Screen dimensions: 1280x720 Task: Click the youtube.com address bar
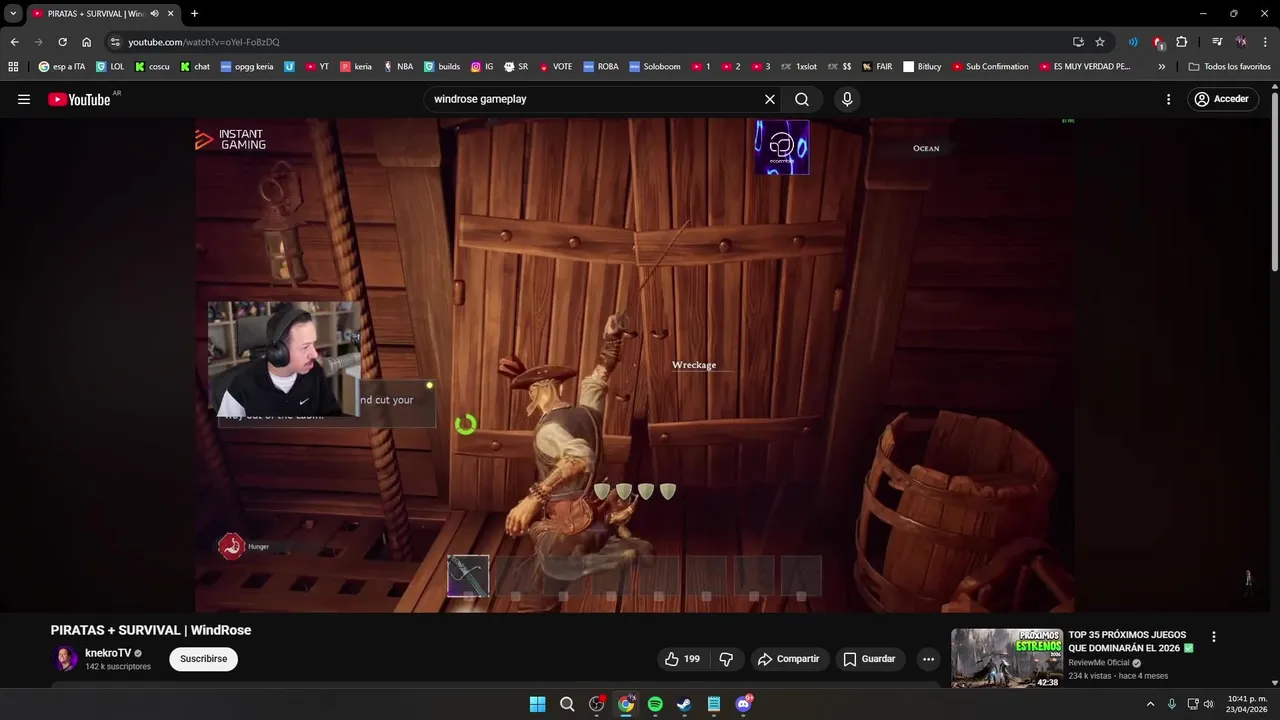coord(590,42)
